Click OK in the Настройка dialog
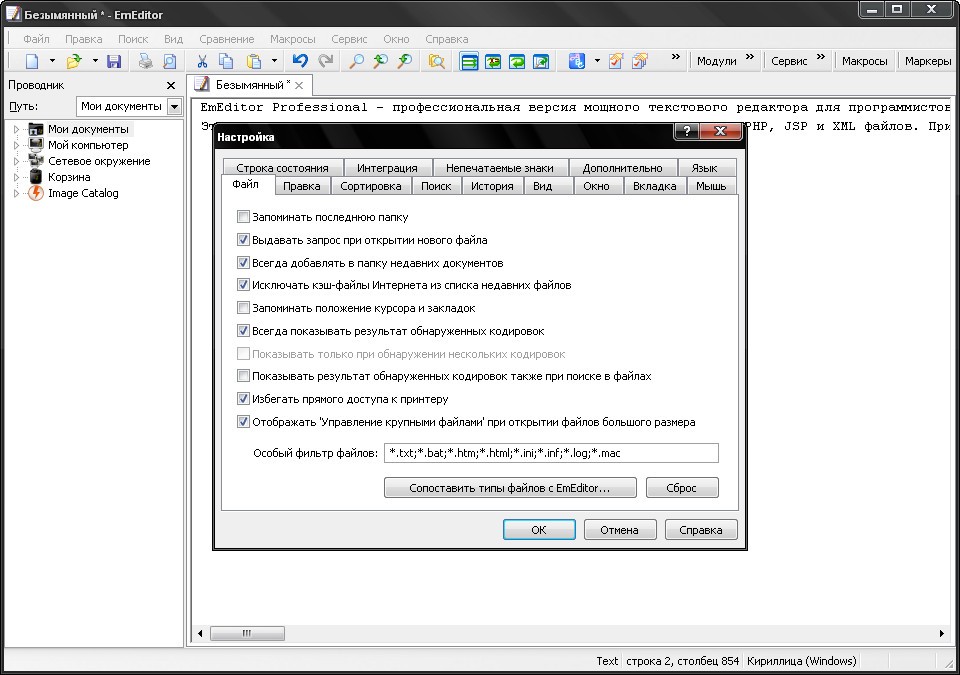960x675 pixels. click(539, 530)
